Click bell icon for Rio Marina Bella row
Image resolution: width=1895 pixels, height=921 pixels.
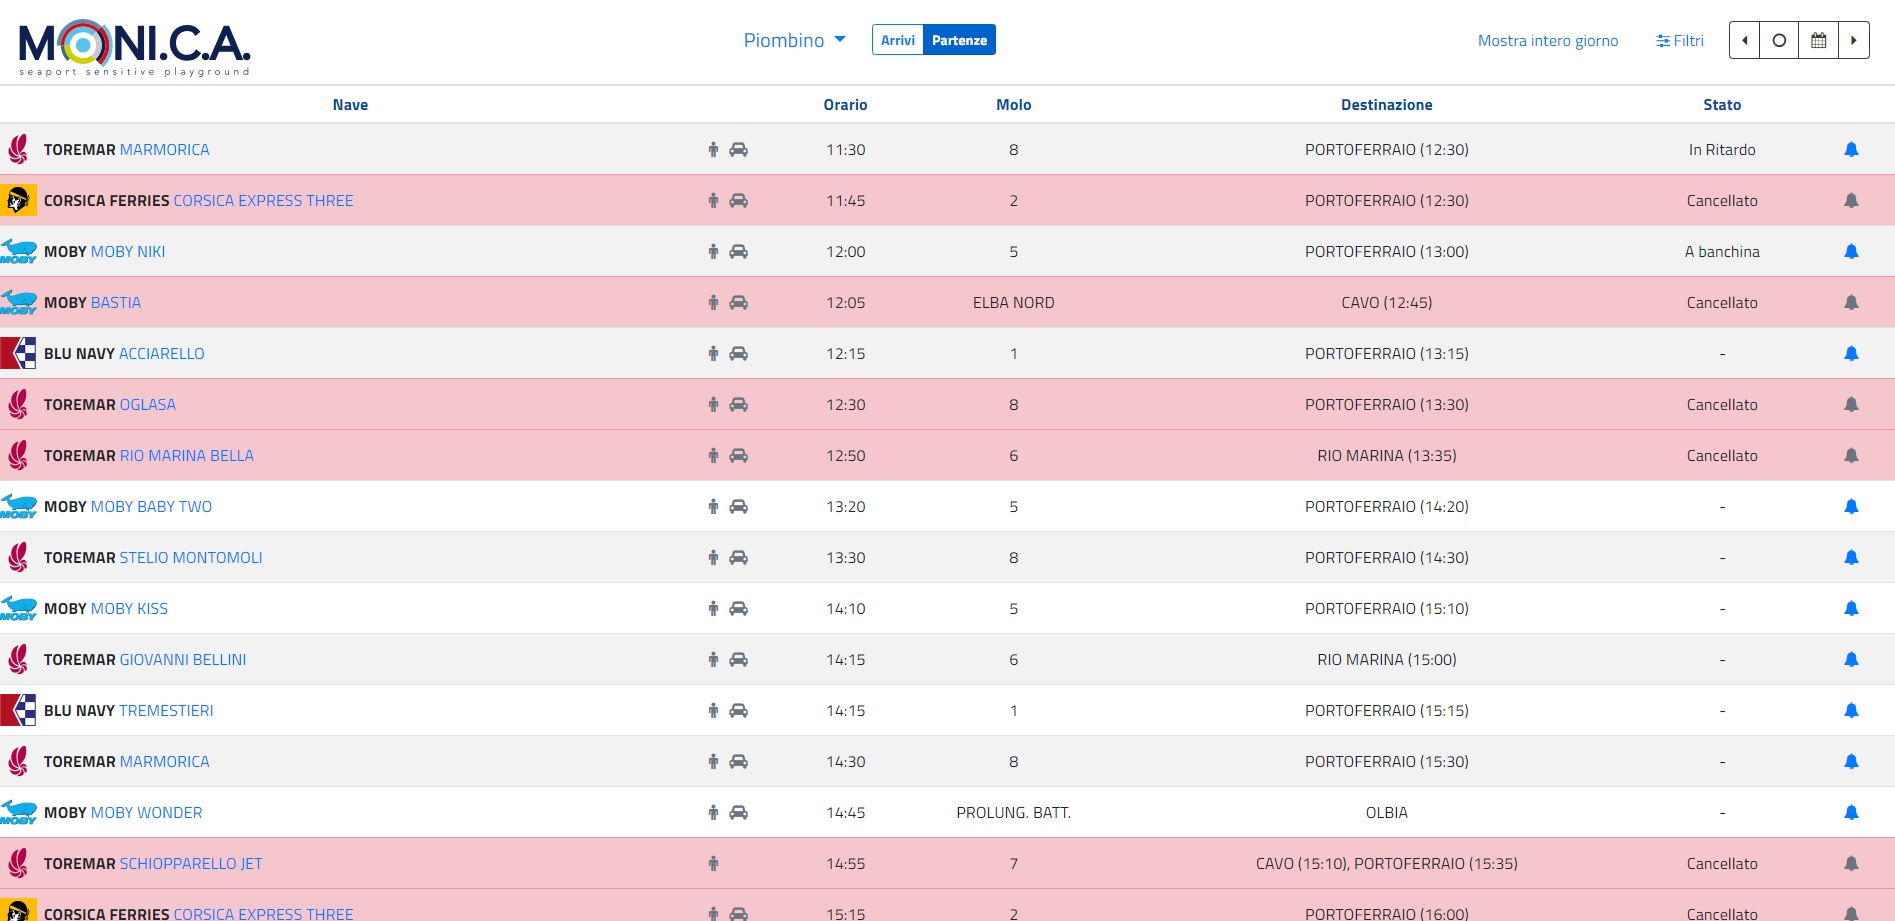(x=1851, y=455)
